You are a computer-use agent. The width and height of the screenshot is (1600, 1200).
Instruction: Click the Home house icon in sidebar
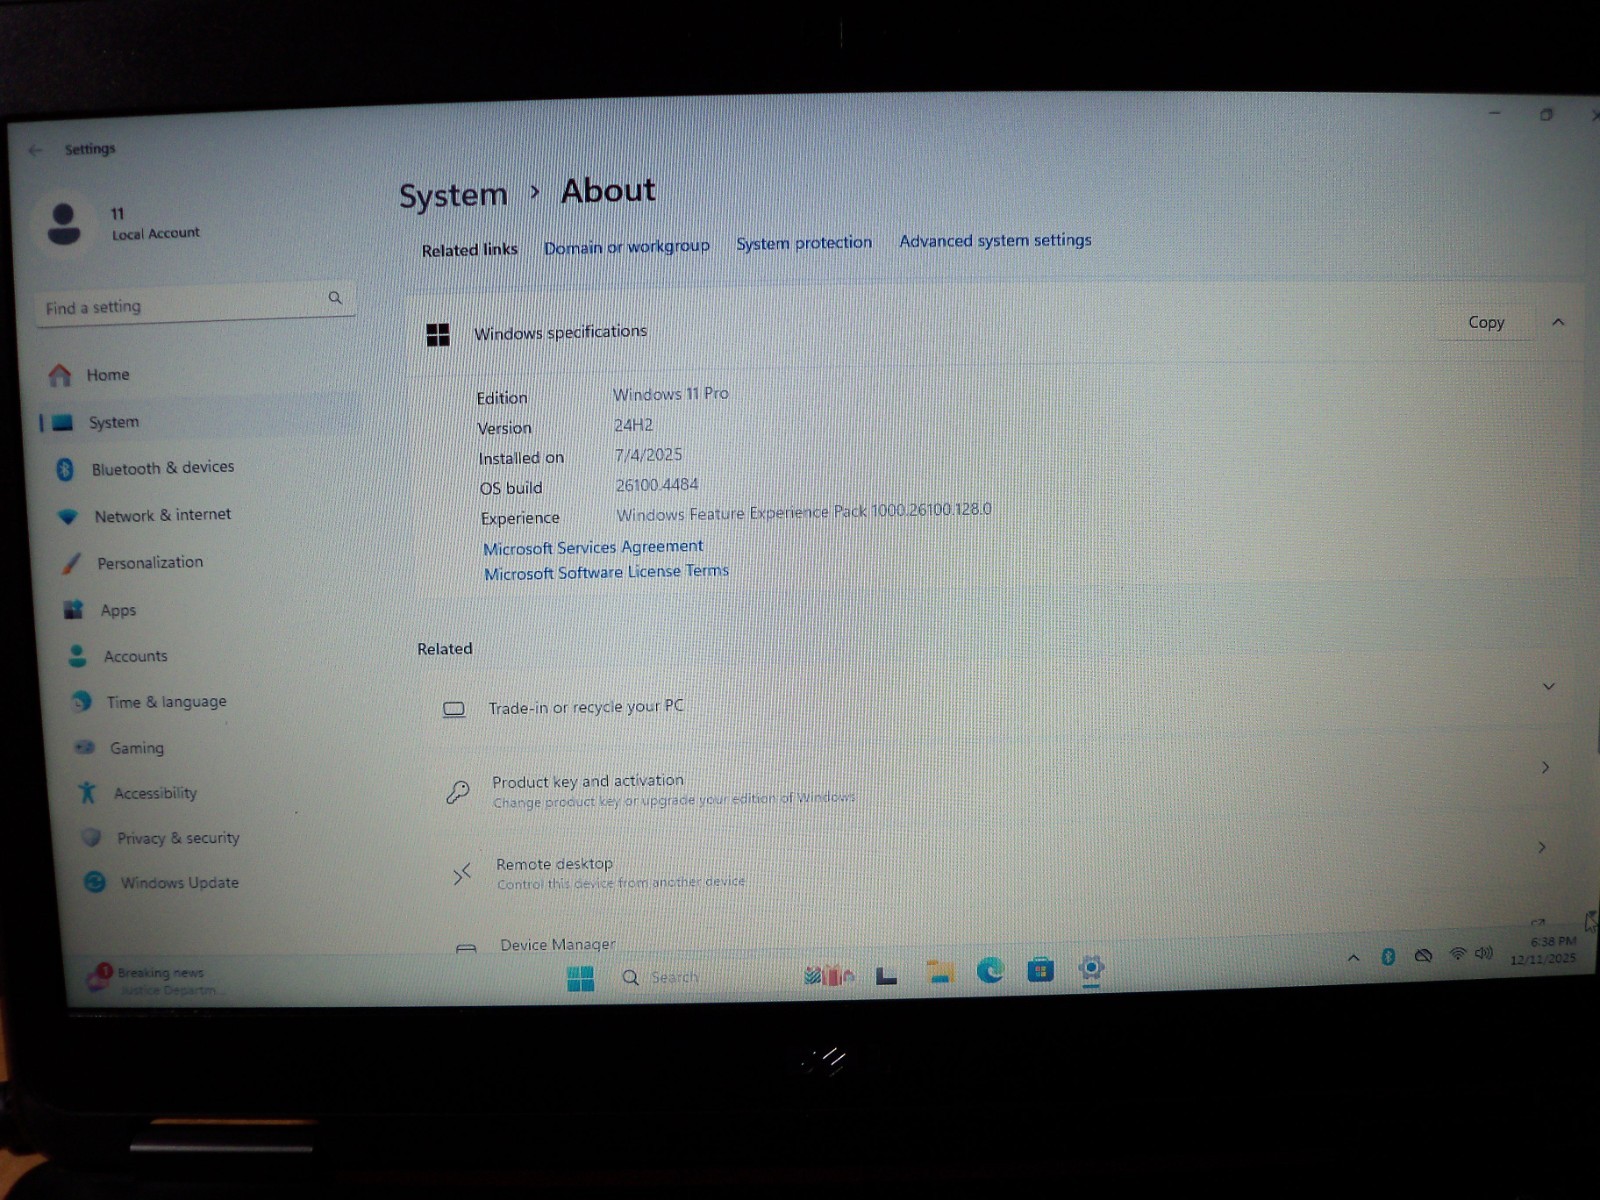(x=60, y=375)
